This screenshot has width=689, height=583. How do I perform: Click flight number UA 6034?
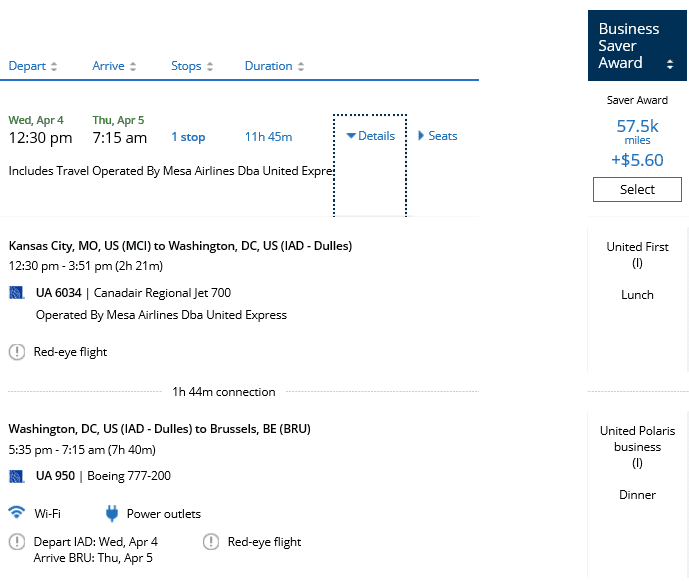pos(58,293)
